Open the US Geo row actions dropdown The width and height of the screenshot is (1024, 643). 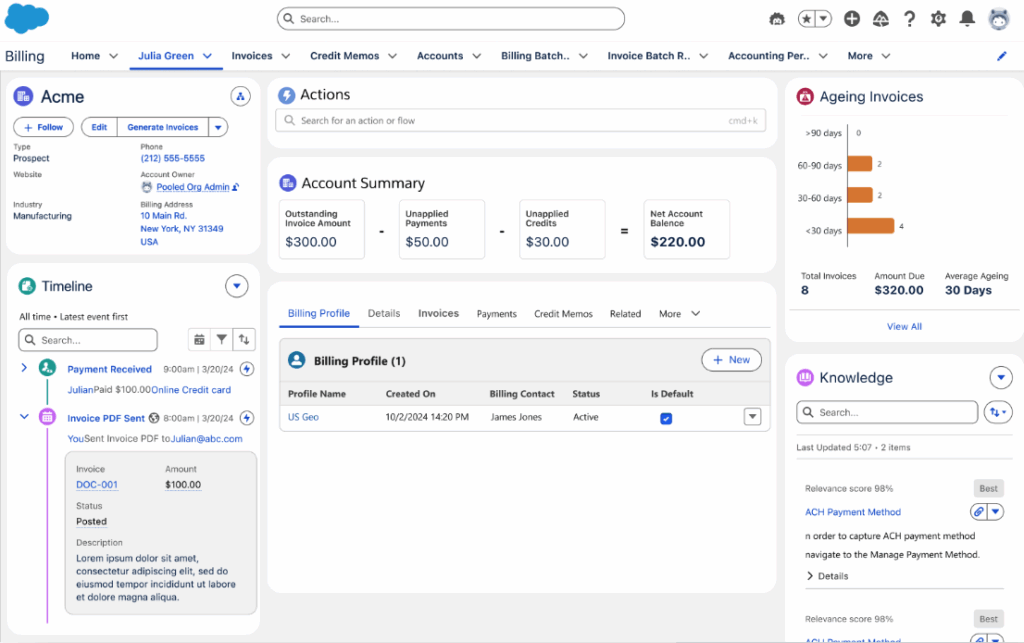pos(753,417)
